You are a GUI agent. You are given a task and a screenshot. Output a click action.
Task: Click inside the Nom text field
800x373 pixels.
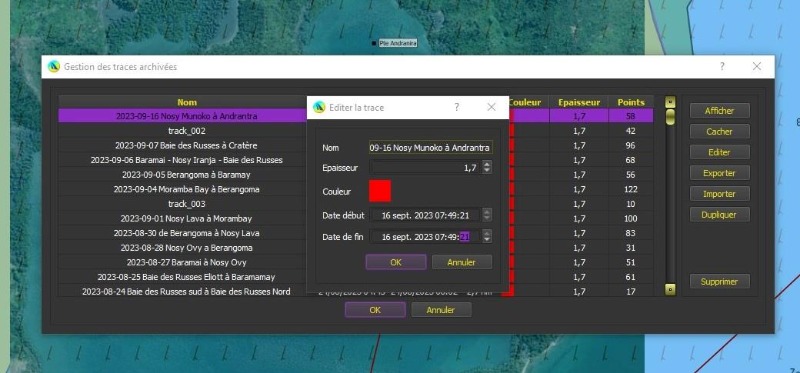coord(431,147)
